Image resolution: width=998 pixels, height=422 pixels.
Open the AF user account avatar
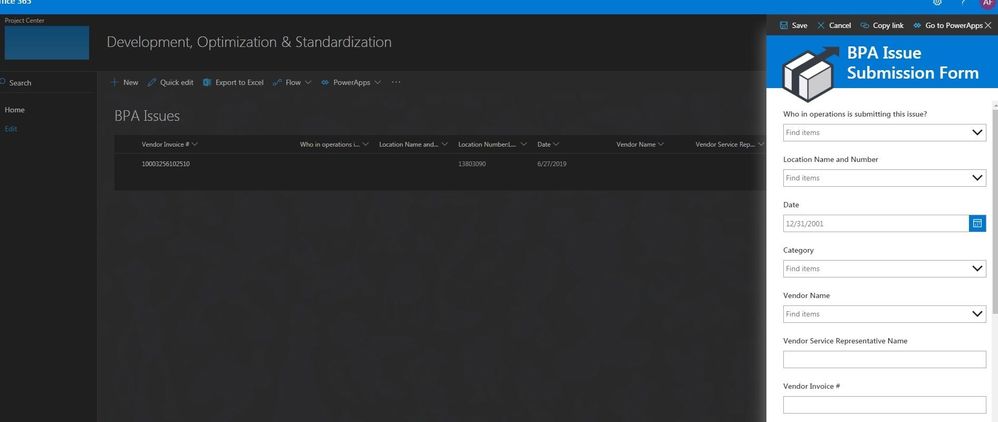coord(987,3)
